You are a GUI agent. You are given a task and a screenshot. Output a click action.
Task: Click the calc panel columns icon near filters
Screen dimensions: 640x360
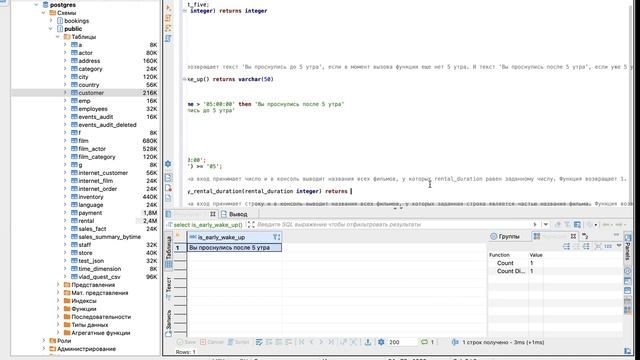577,224
